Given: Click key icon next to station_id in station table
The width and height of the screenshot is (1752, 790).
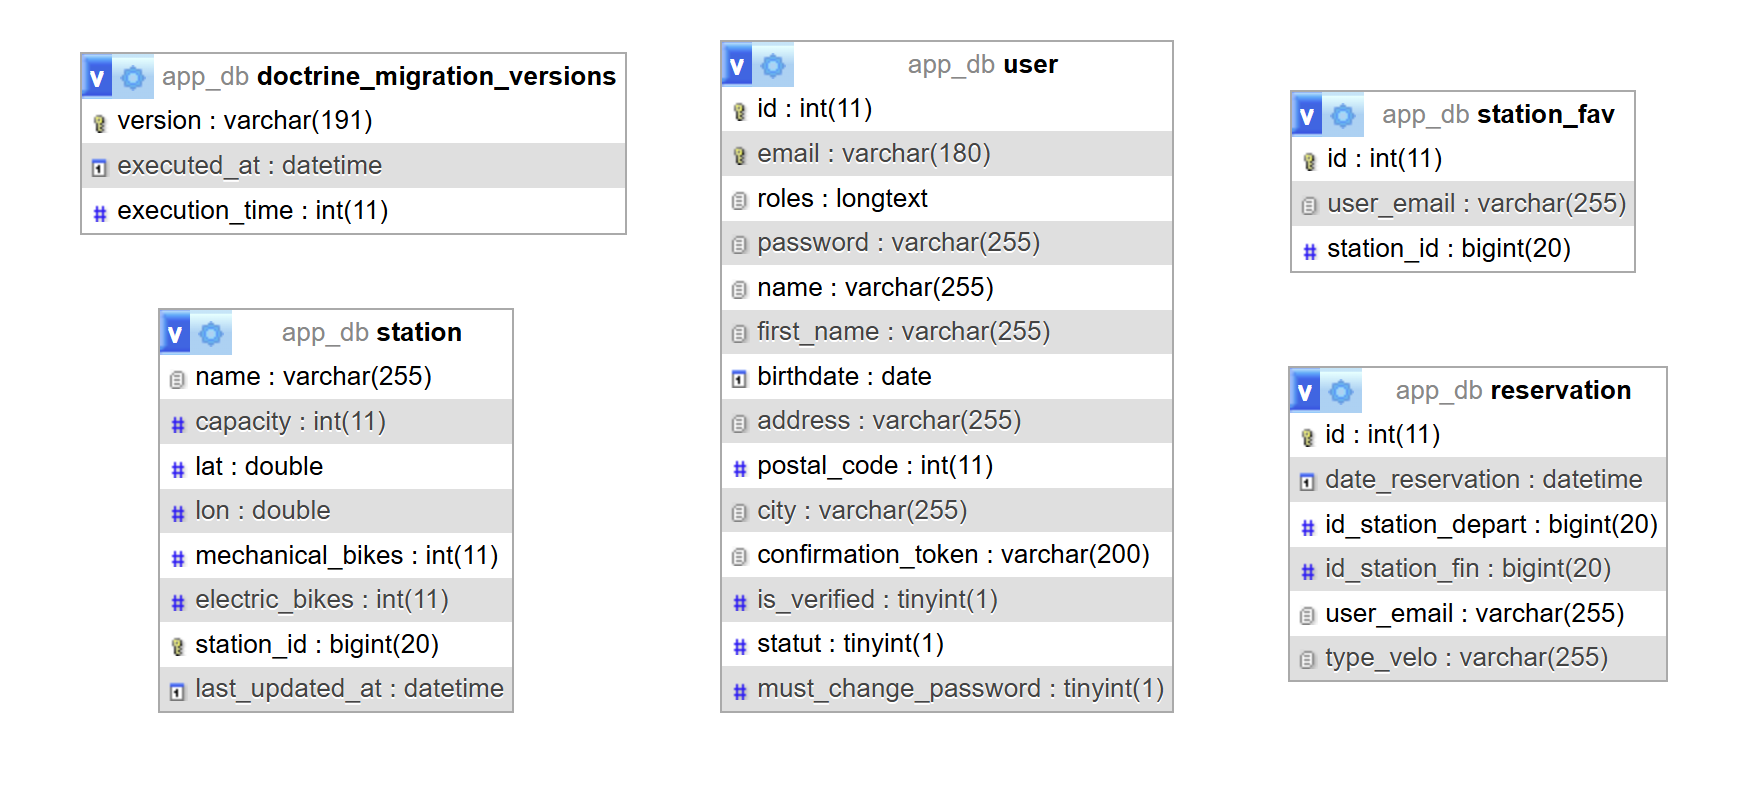Looking at the screenshot, I should pyautogui.click(x=177, y=647).
